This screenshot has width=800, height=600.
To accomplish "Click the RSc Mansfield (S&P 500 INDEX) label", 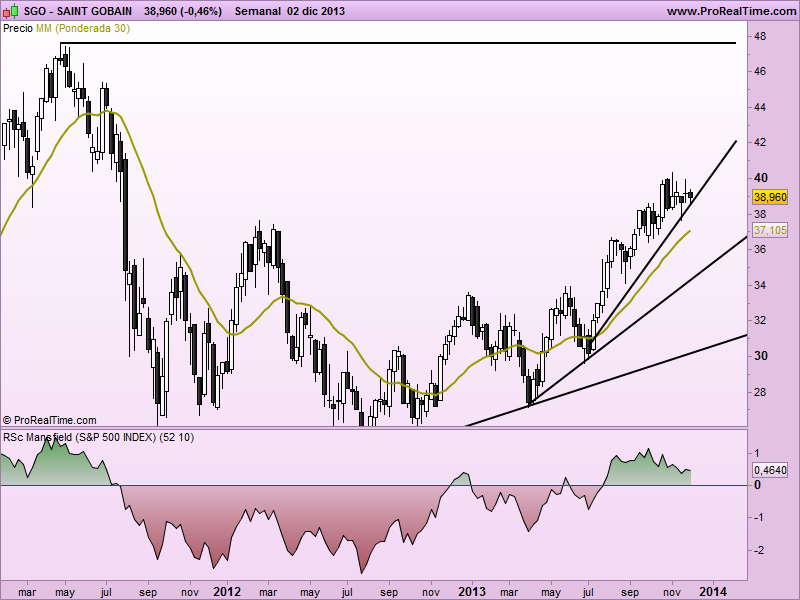I will [98, 437].
